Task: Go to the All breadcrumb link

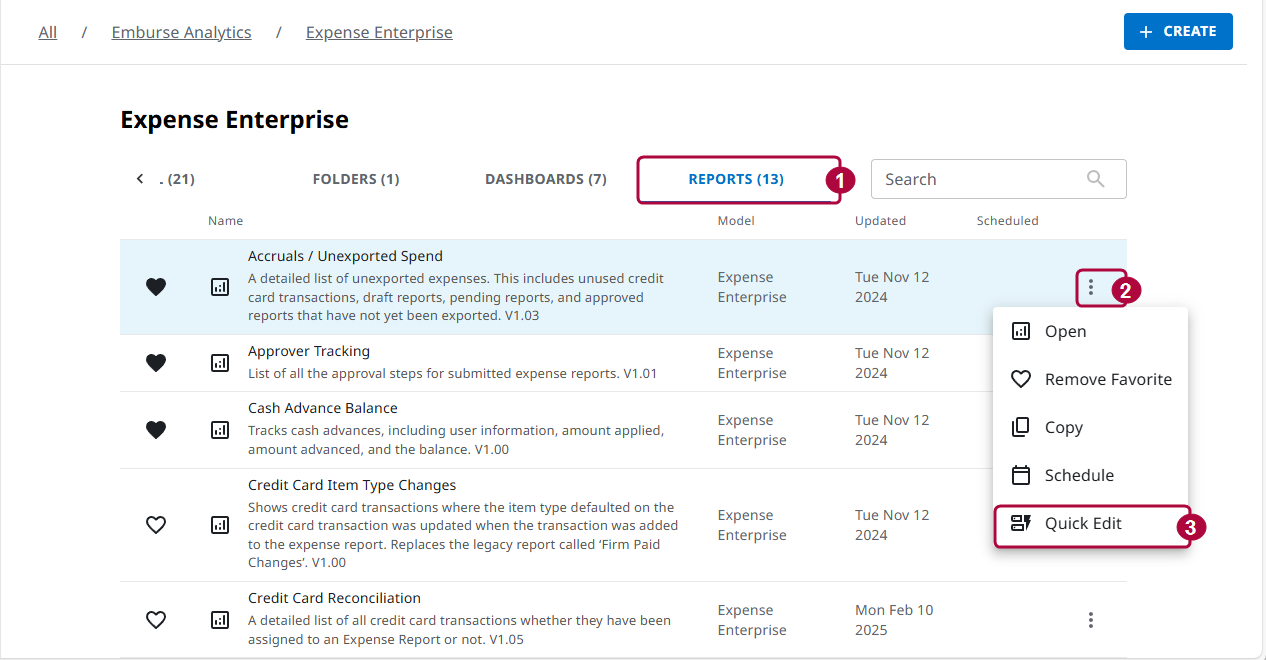Action: click(48, 32)
